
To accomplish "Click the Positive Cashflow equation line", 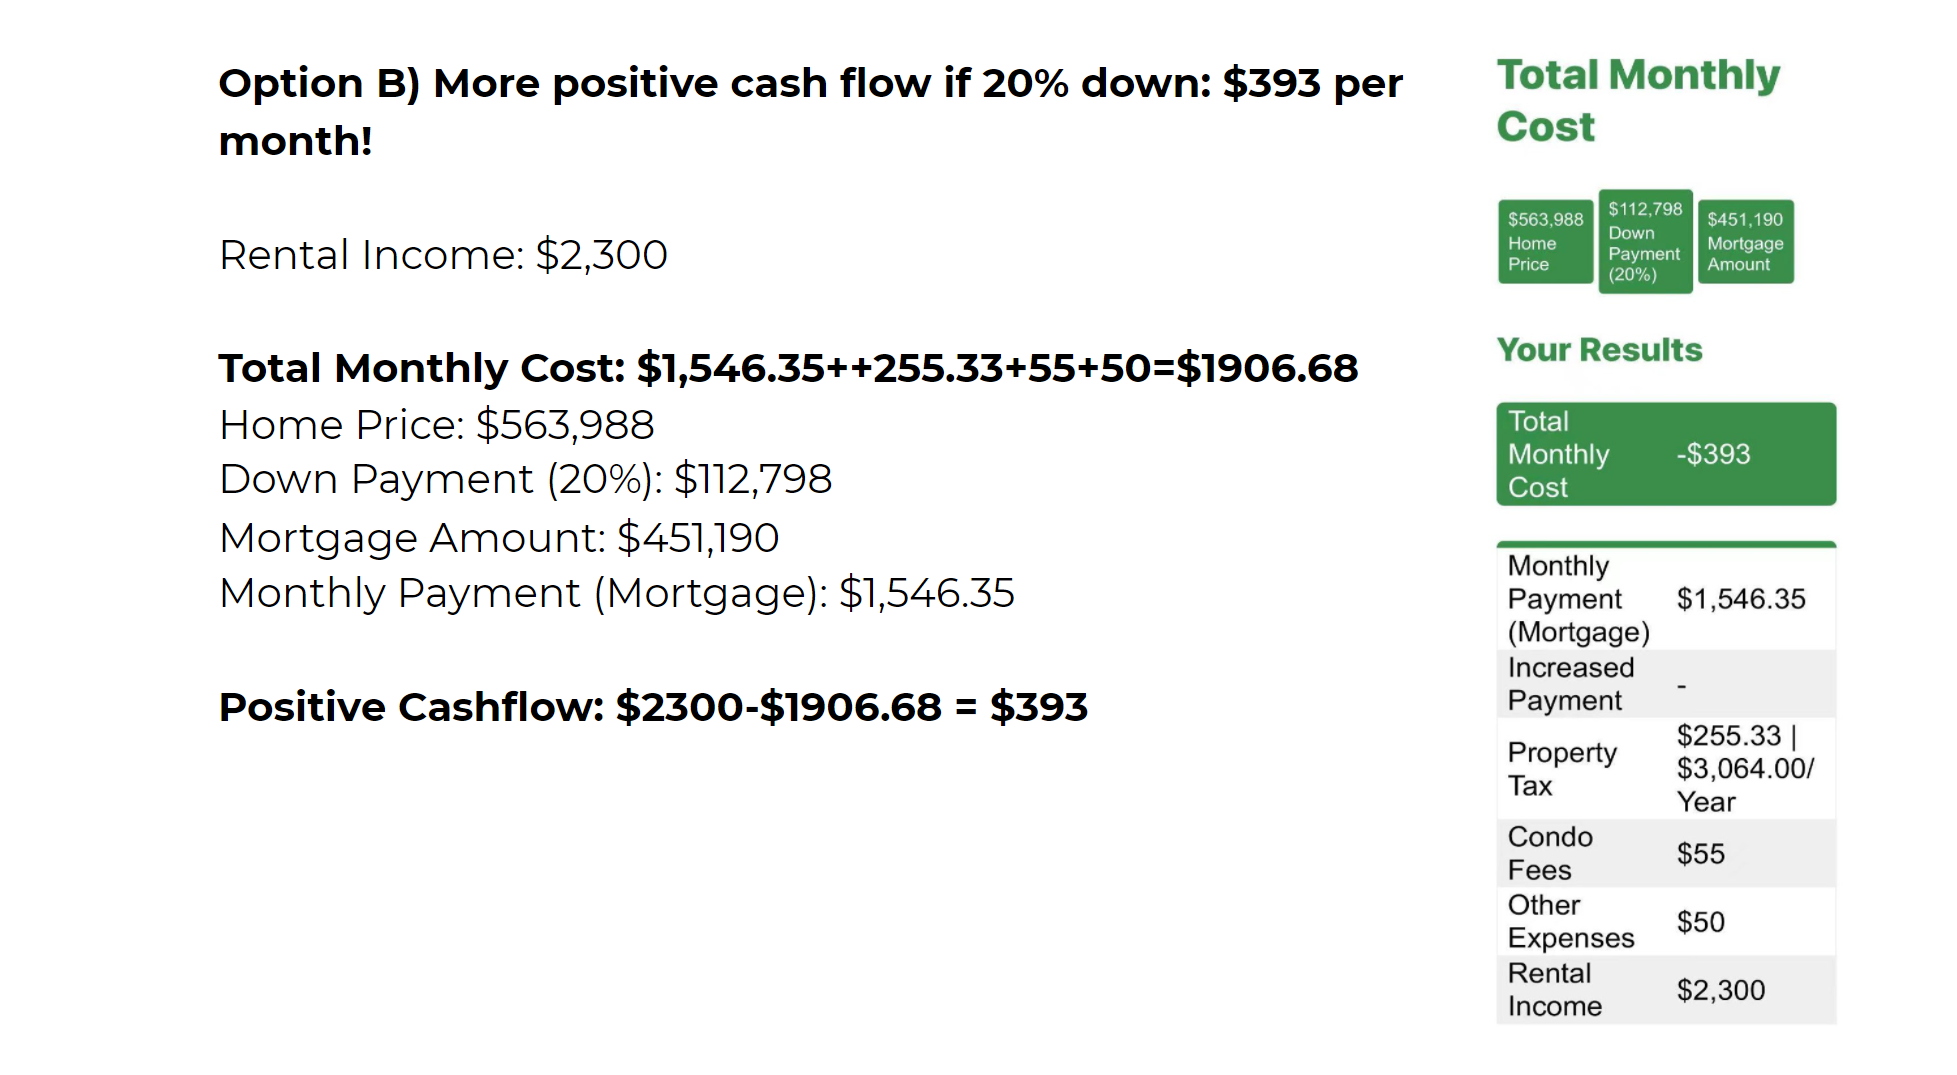I will pos(653,707).
